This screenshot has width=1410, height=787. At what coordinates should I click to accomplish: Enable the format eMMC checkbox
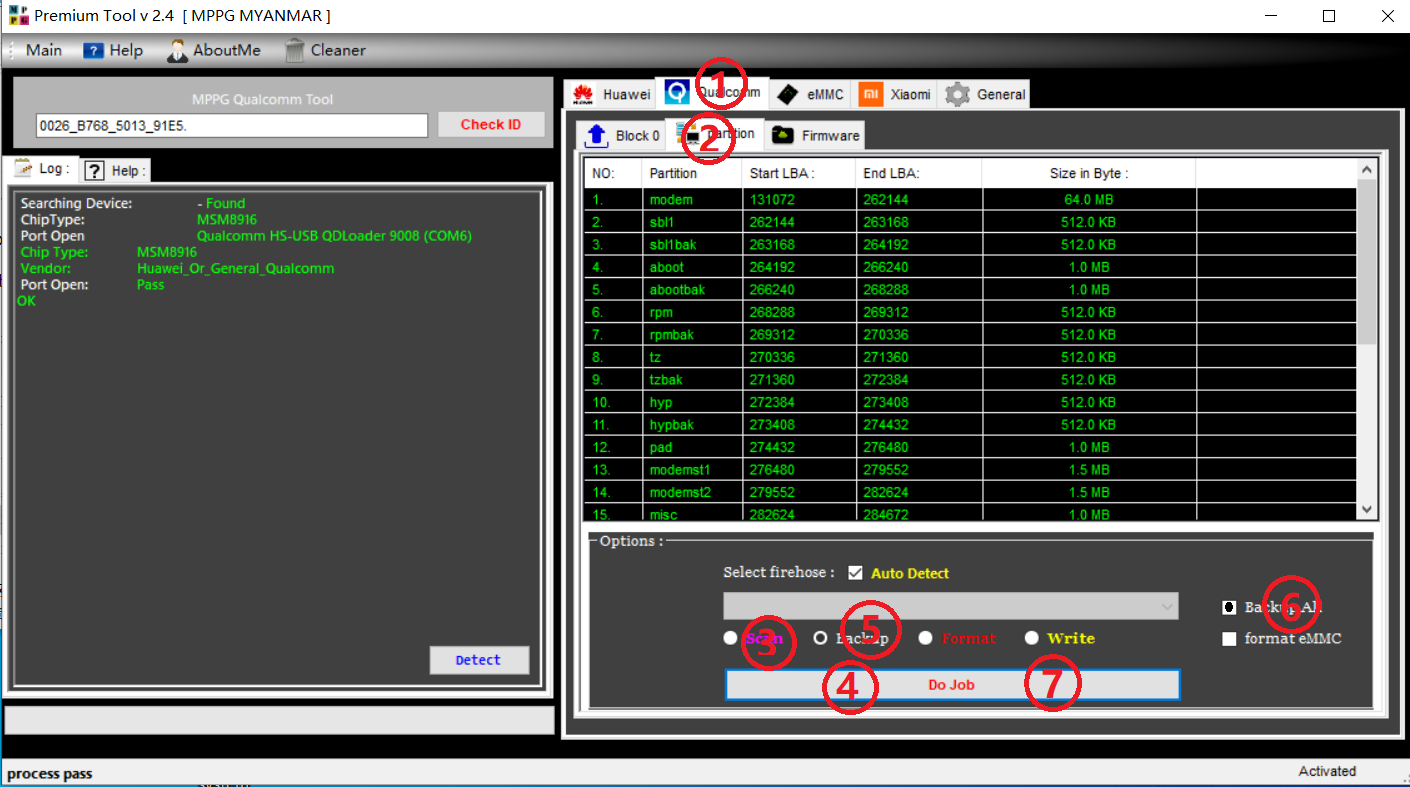coord(1229,639)
